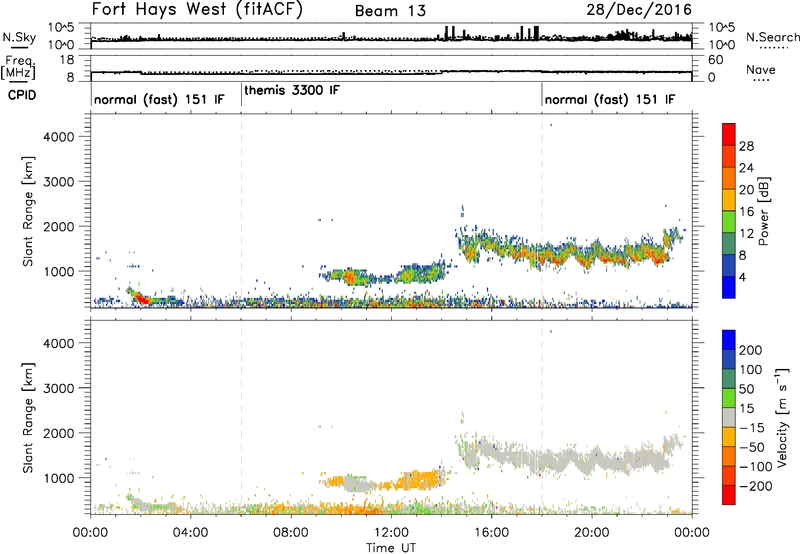Click the "04:00" time tick label
Viewport: 800px width, 554px height.
point(191,533)
